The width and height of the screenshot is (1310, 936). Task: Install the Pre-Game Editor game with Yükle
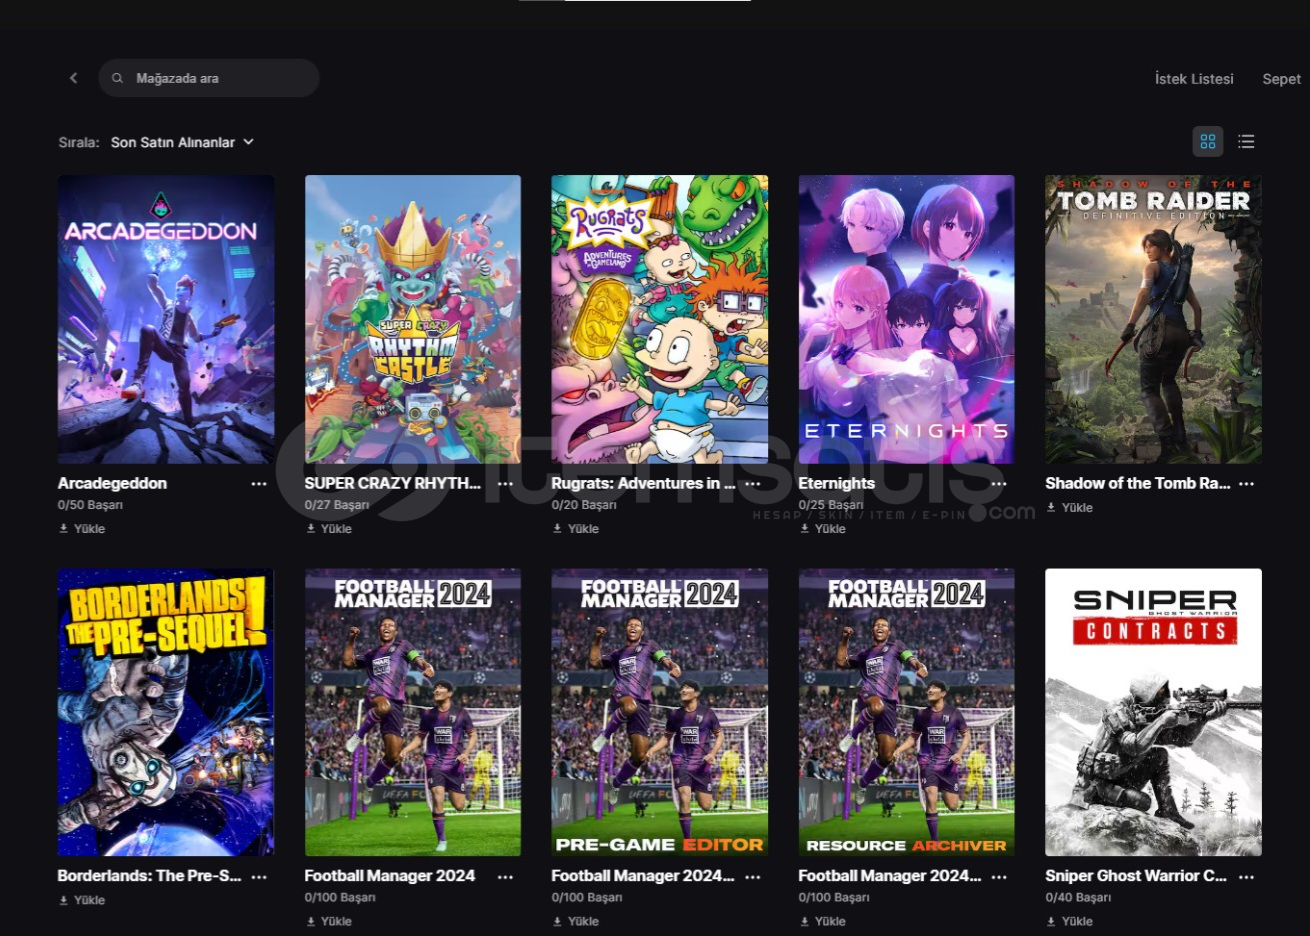576,921
